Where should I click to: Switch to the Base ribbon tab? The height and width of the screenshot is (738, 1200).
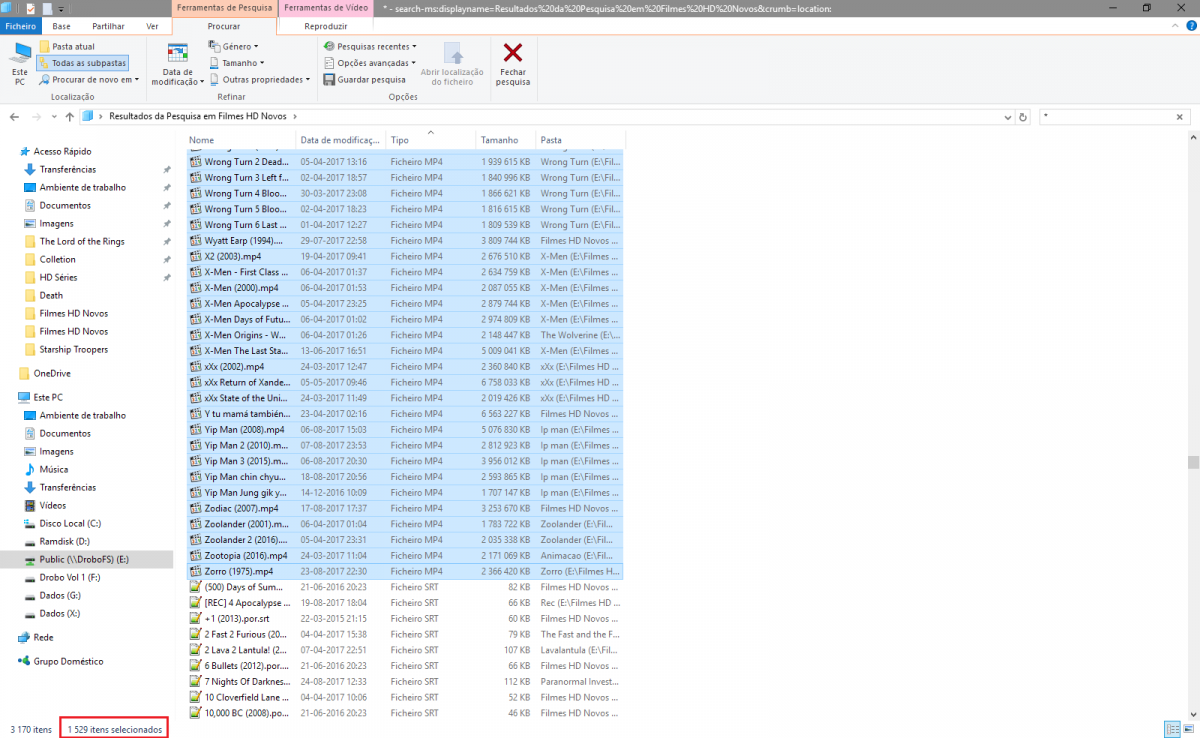point(61,26)
